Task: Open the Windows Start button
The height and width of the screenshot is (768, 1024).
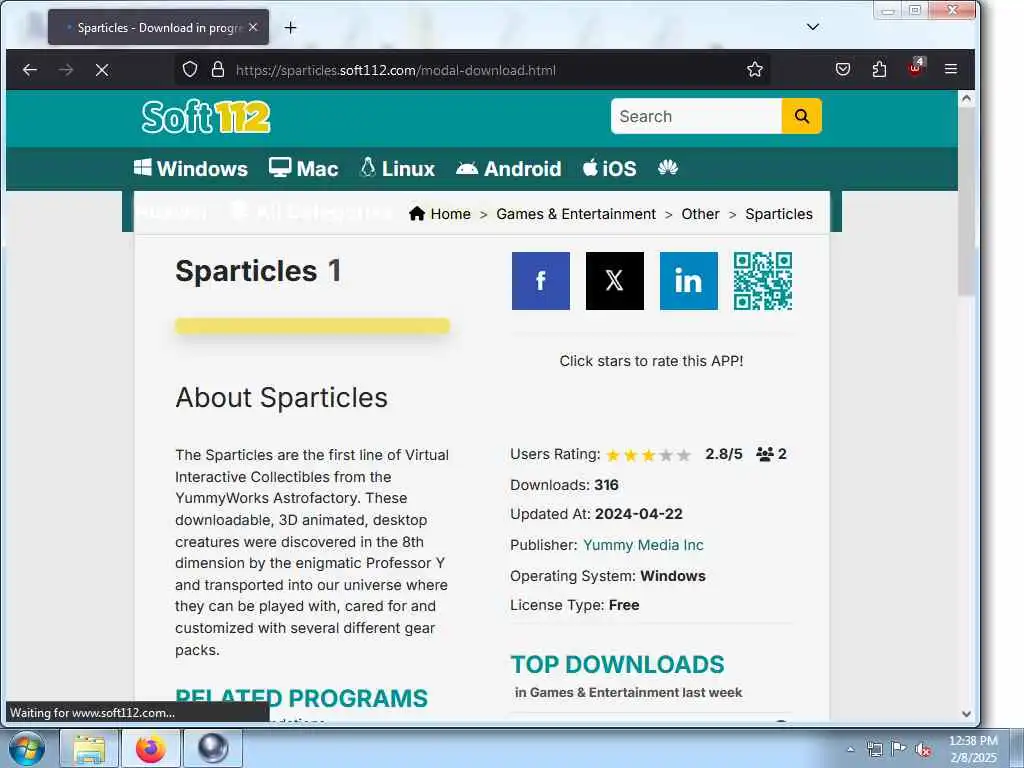Action: click(26, 748)
